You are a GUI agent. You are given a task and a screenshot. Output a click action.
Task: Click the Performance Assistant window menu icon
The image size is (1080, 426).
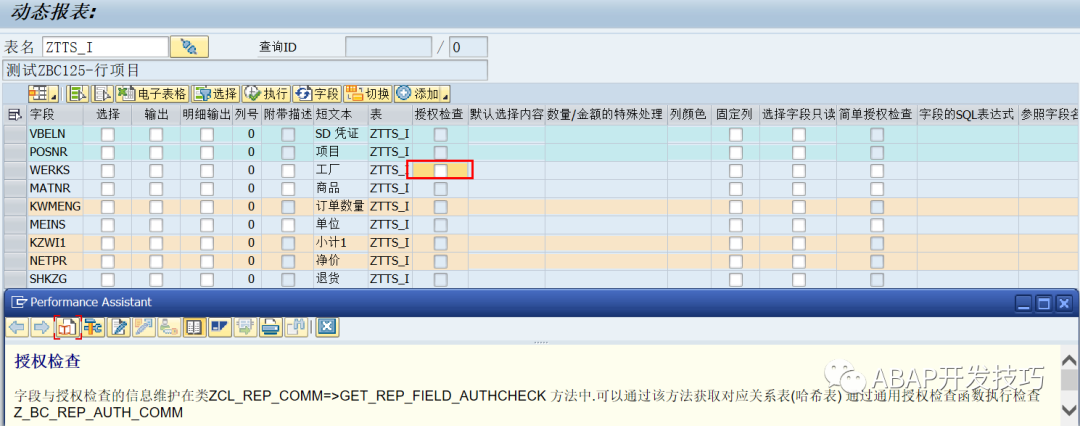[19, 302]
